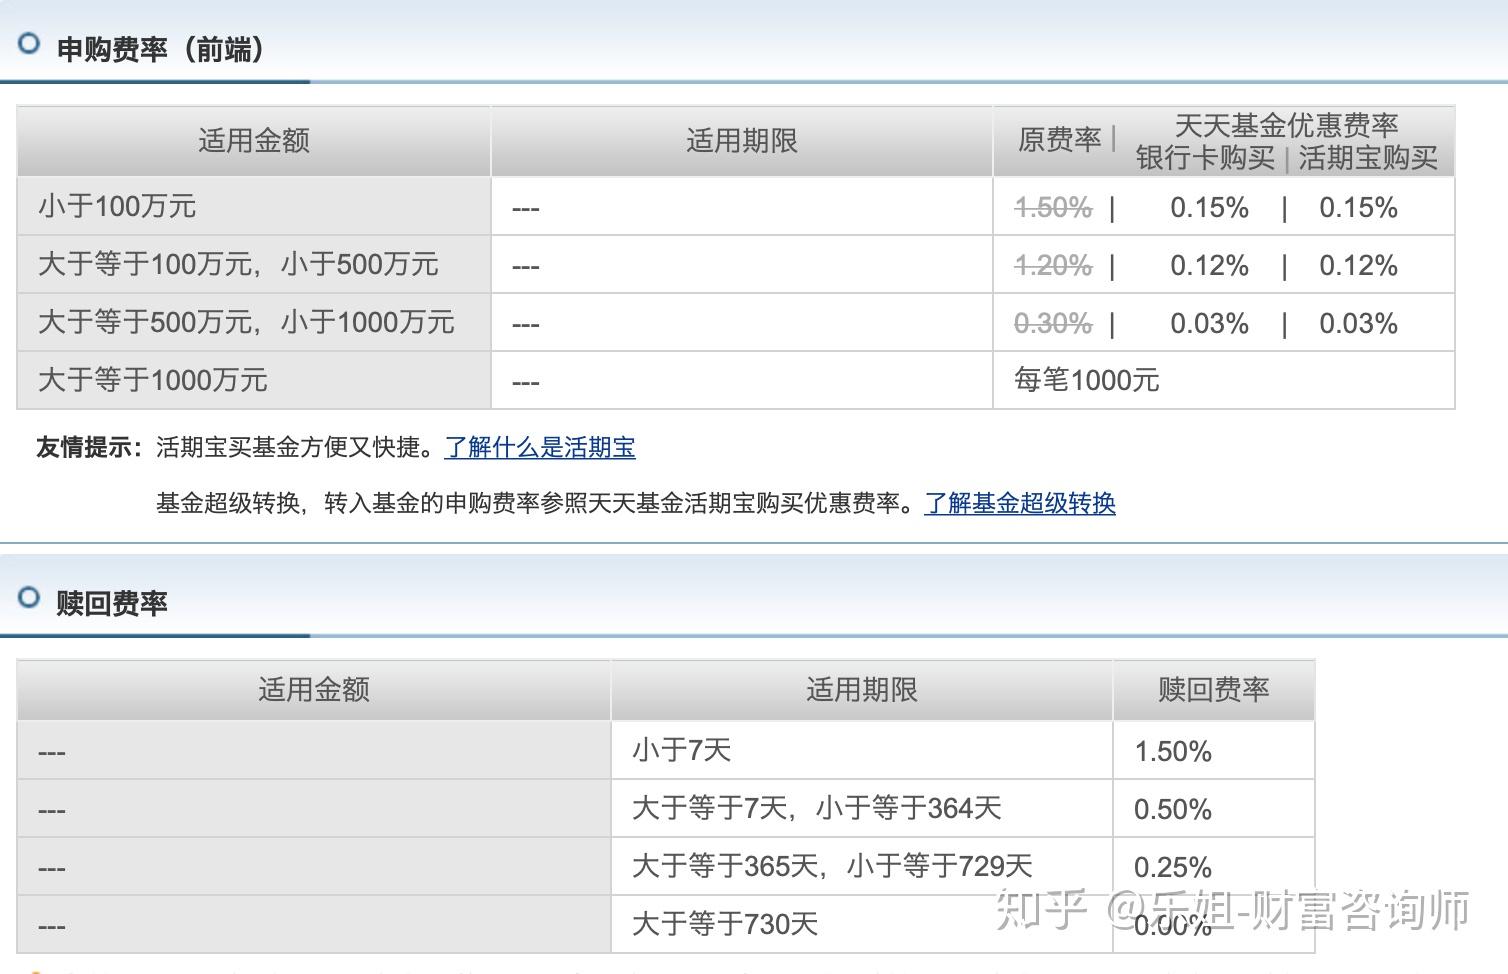
Task: Click the 小于100万元 table row
Action: pos(117,207)
